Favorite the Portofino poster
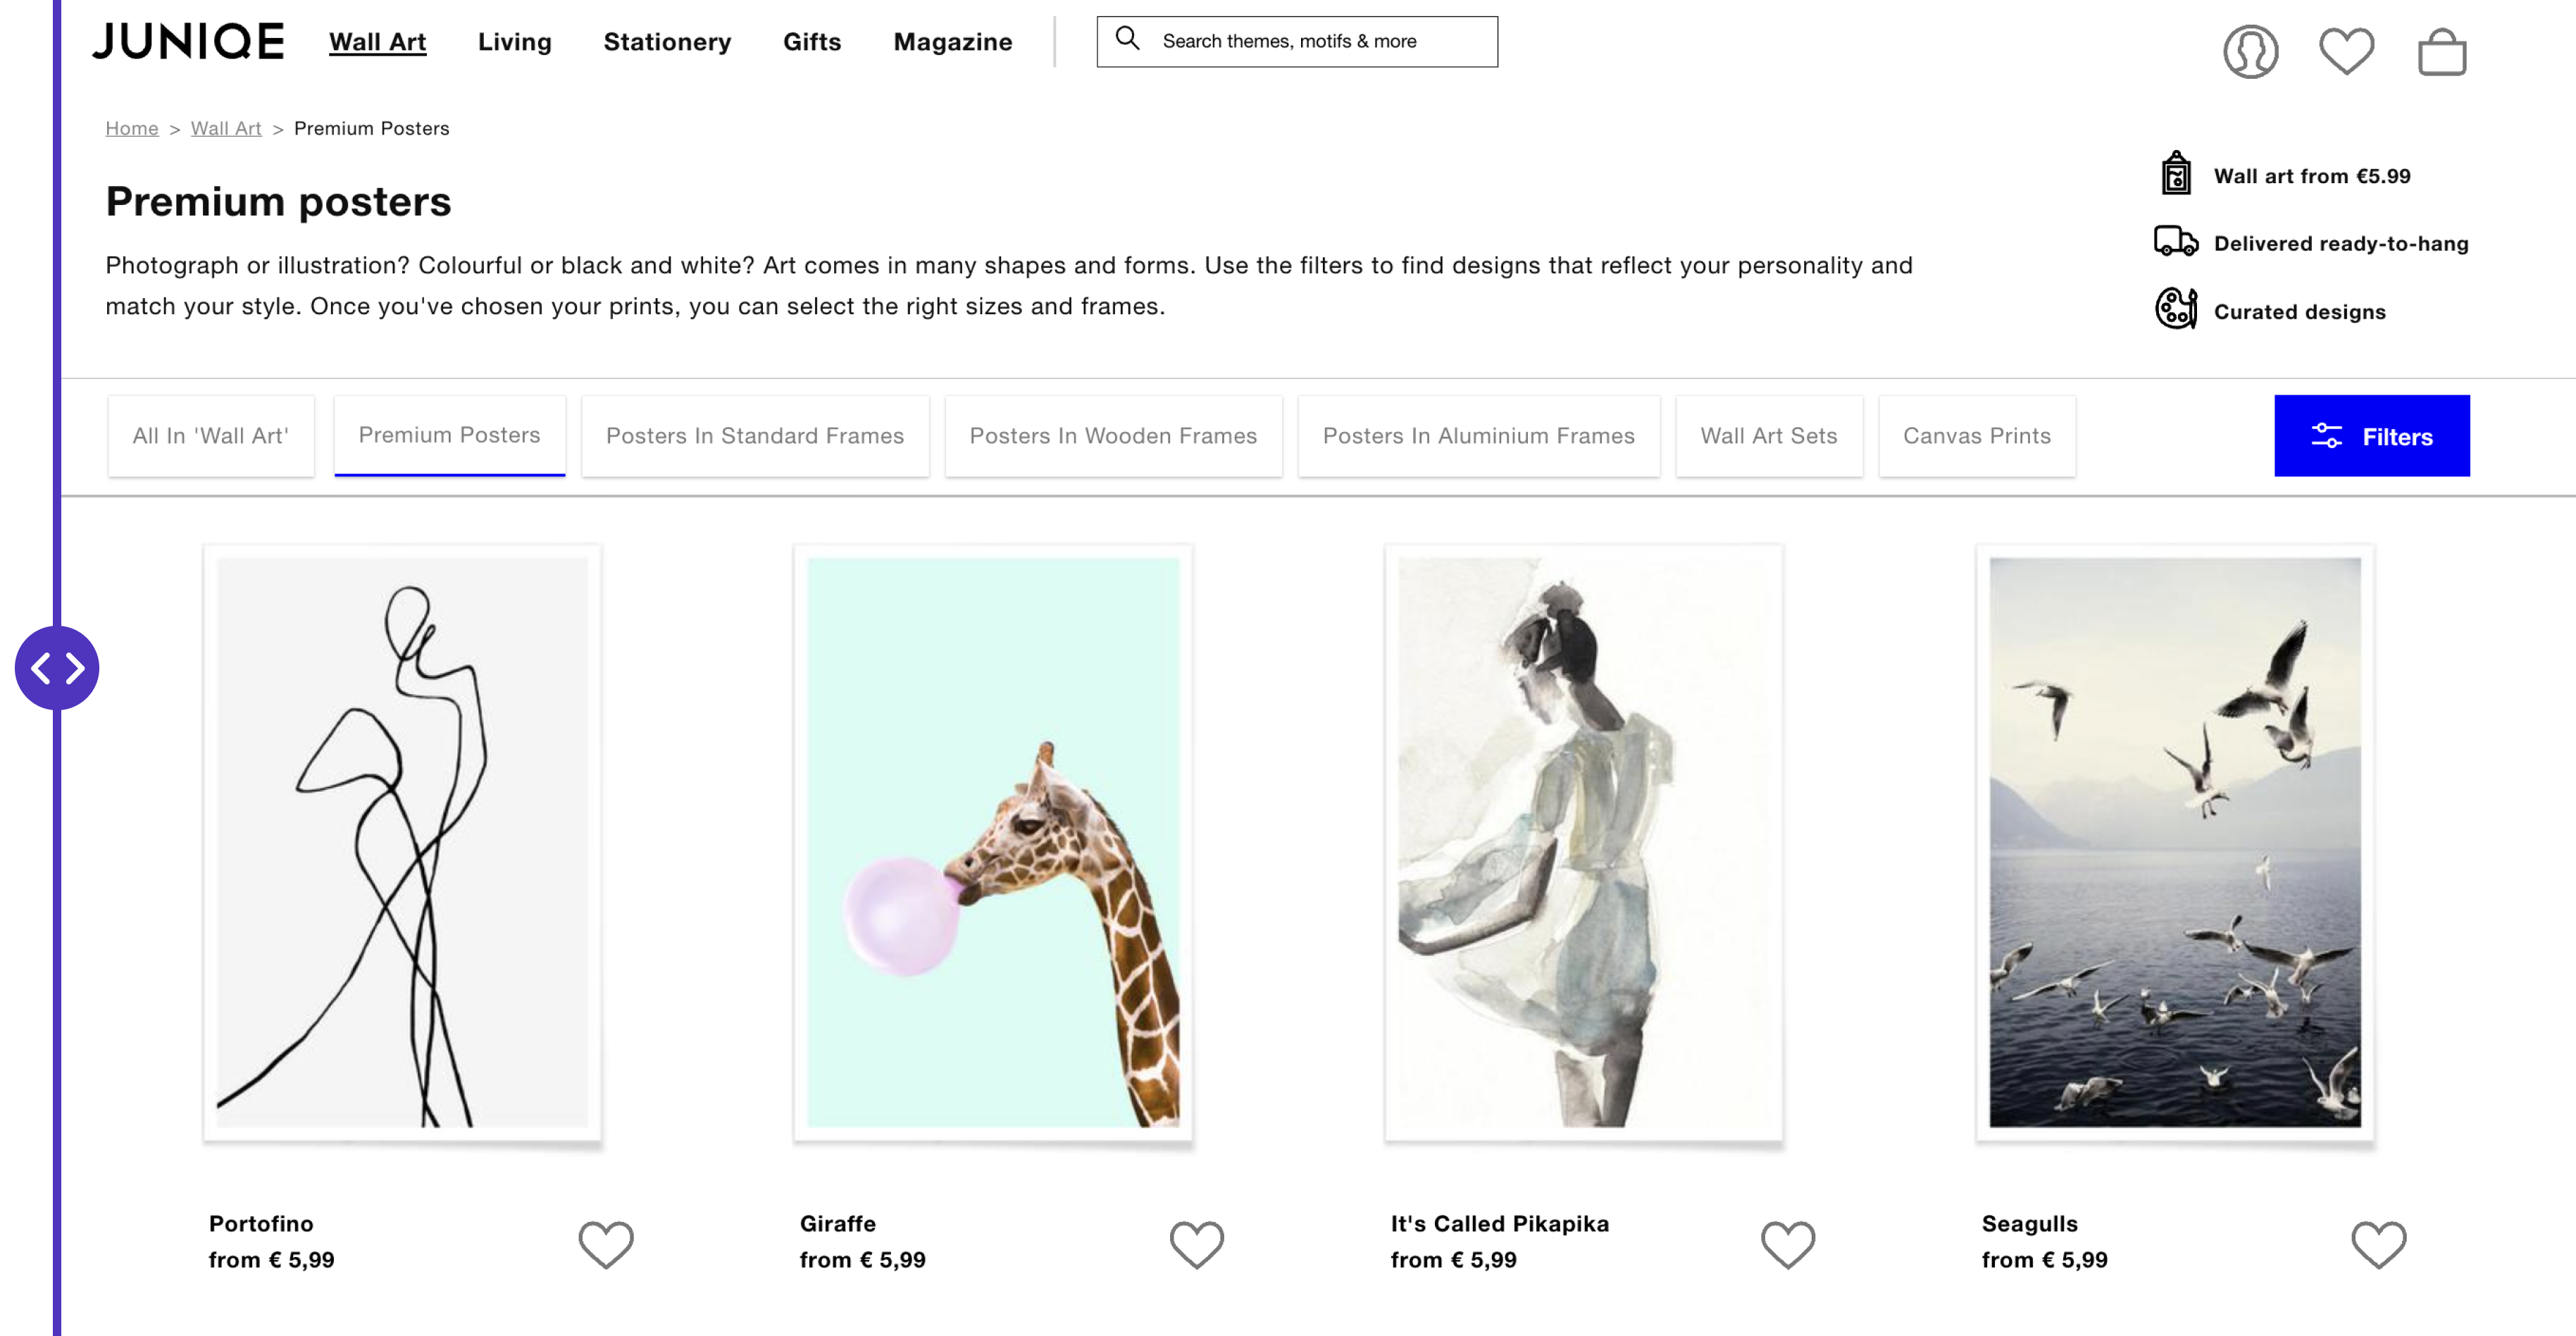Screen dimensions: 2576x1336 606,1244
